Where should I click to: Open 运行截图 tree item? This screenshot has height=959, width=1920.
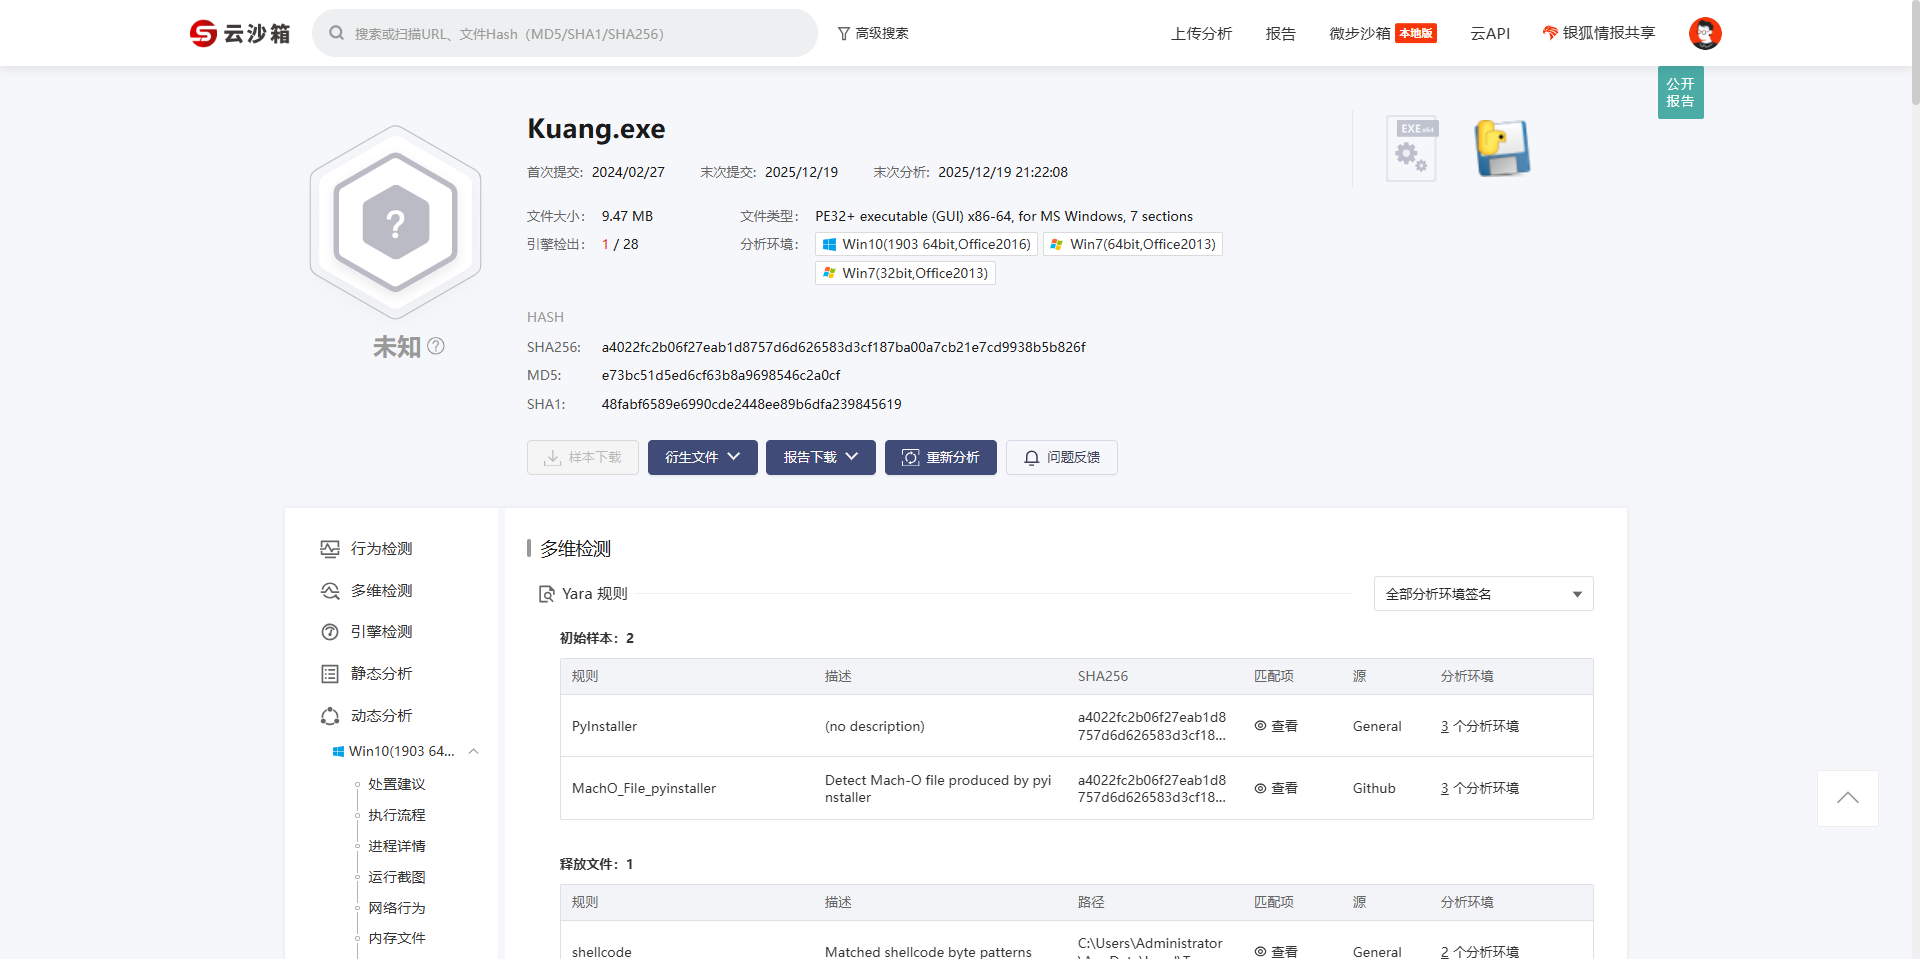[397, 877]
